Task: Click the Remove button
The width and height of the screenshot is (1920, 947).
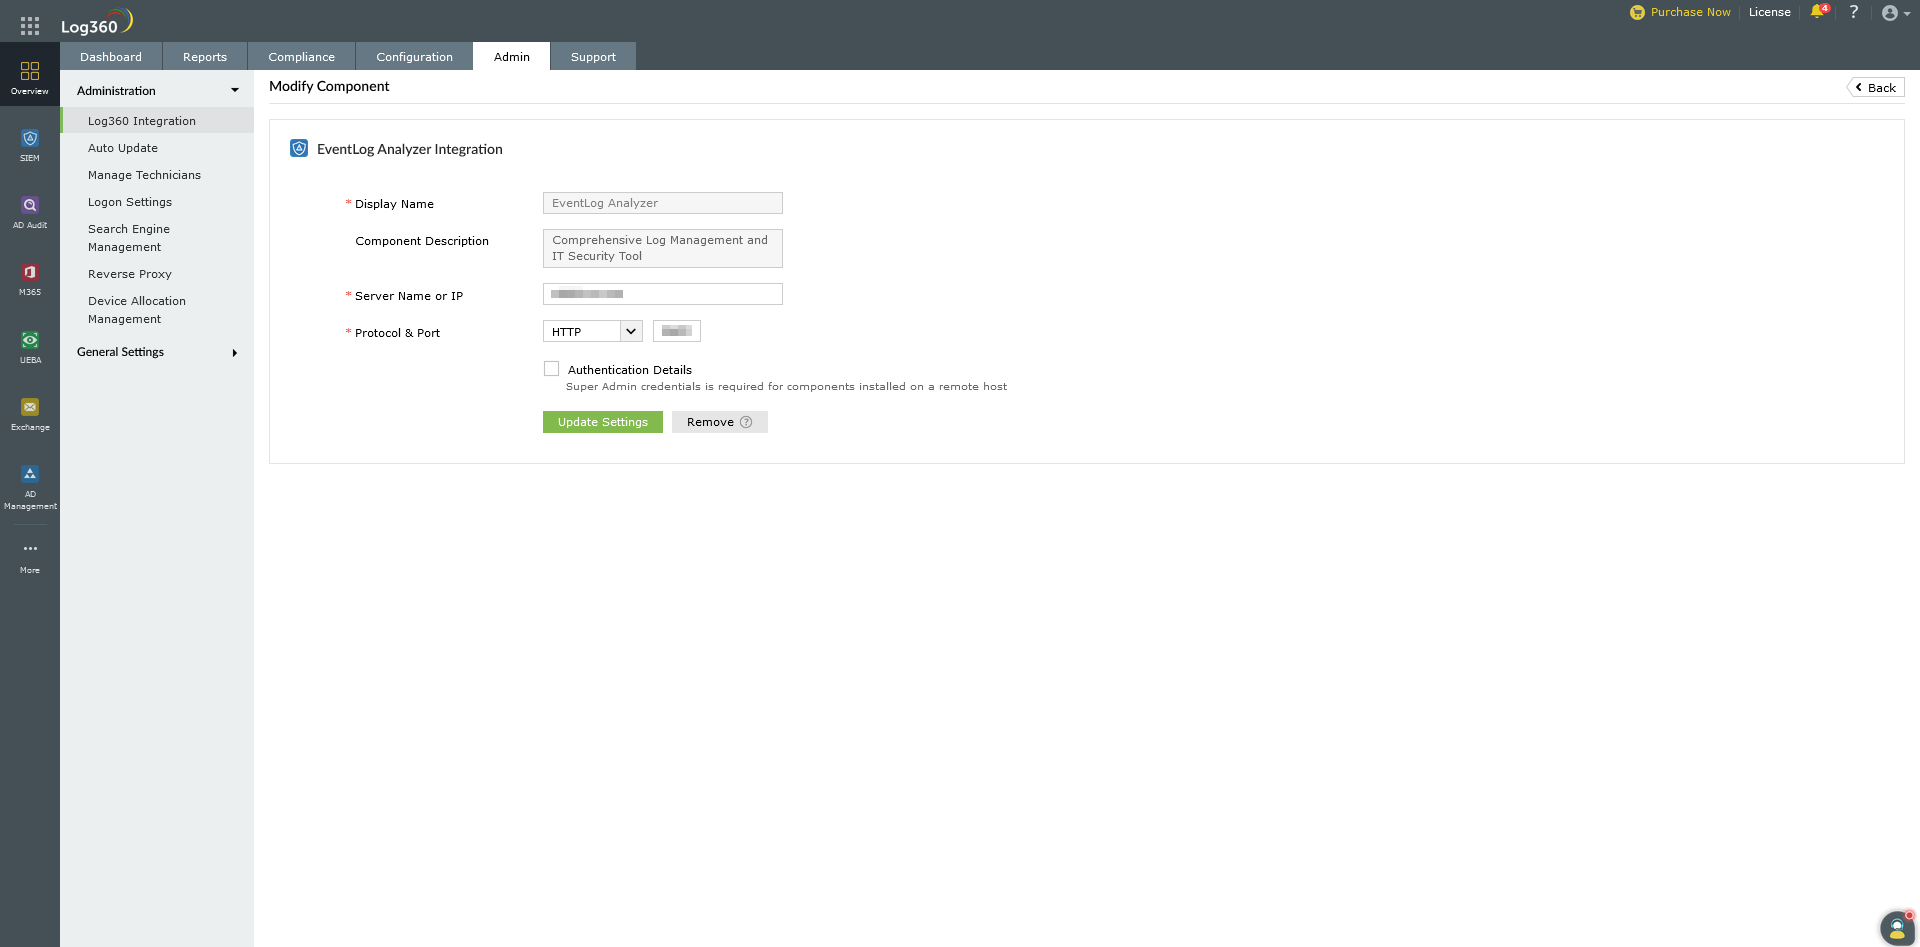Action: (720, 422)
